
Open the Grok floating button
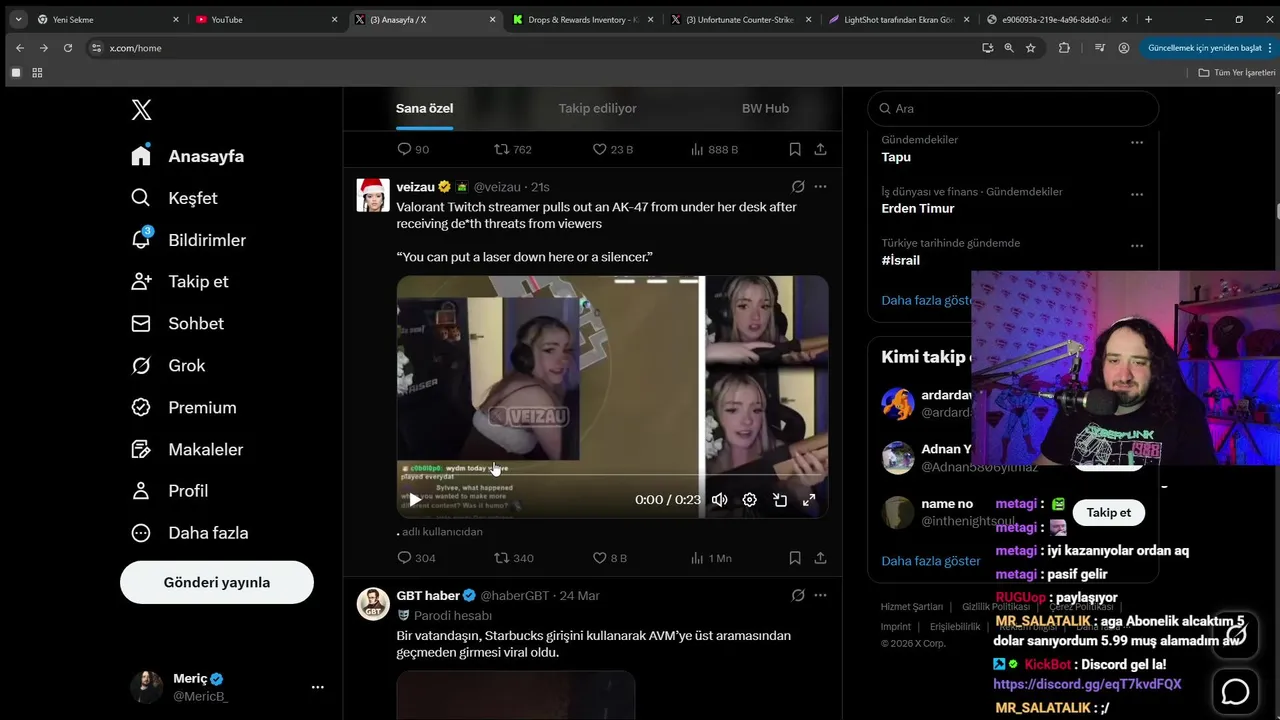pos(1236,634)
